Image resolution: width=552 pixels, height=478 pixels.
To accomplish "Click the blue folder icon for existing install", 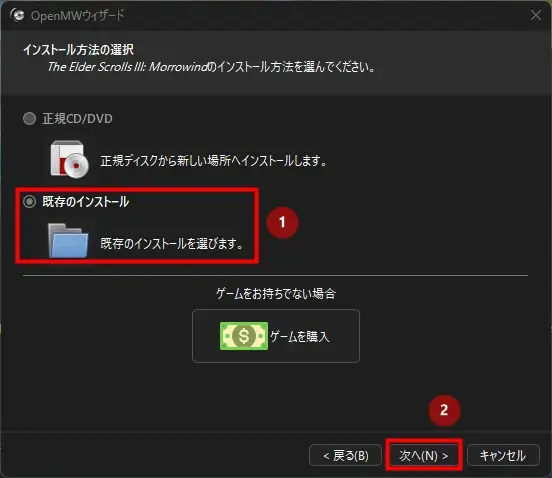I will tap(68, 241).
